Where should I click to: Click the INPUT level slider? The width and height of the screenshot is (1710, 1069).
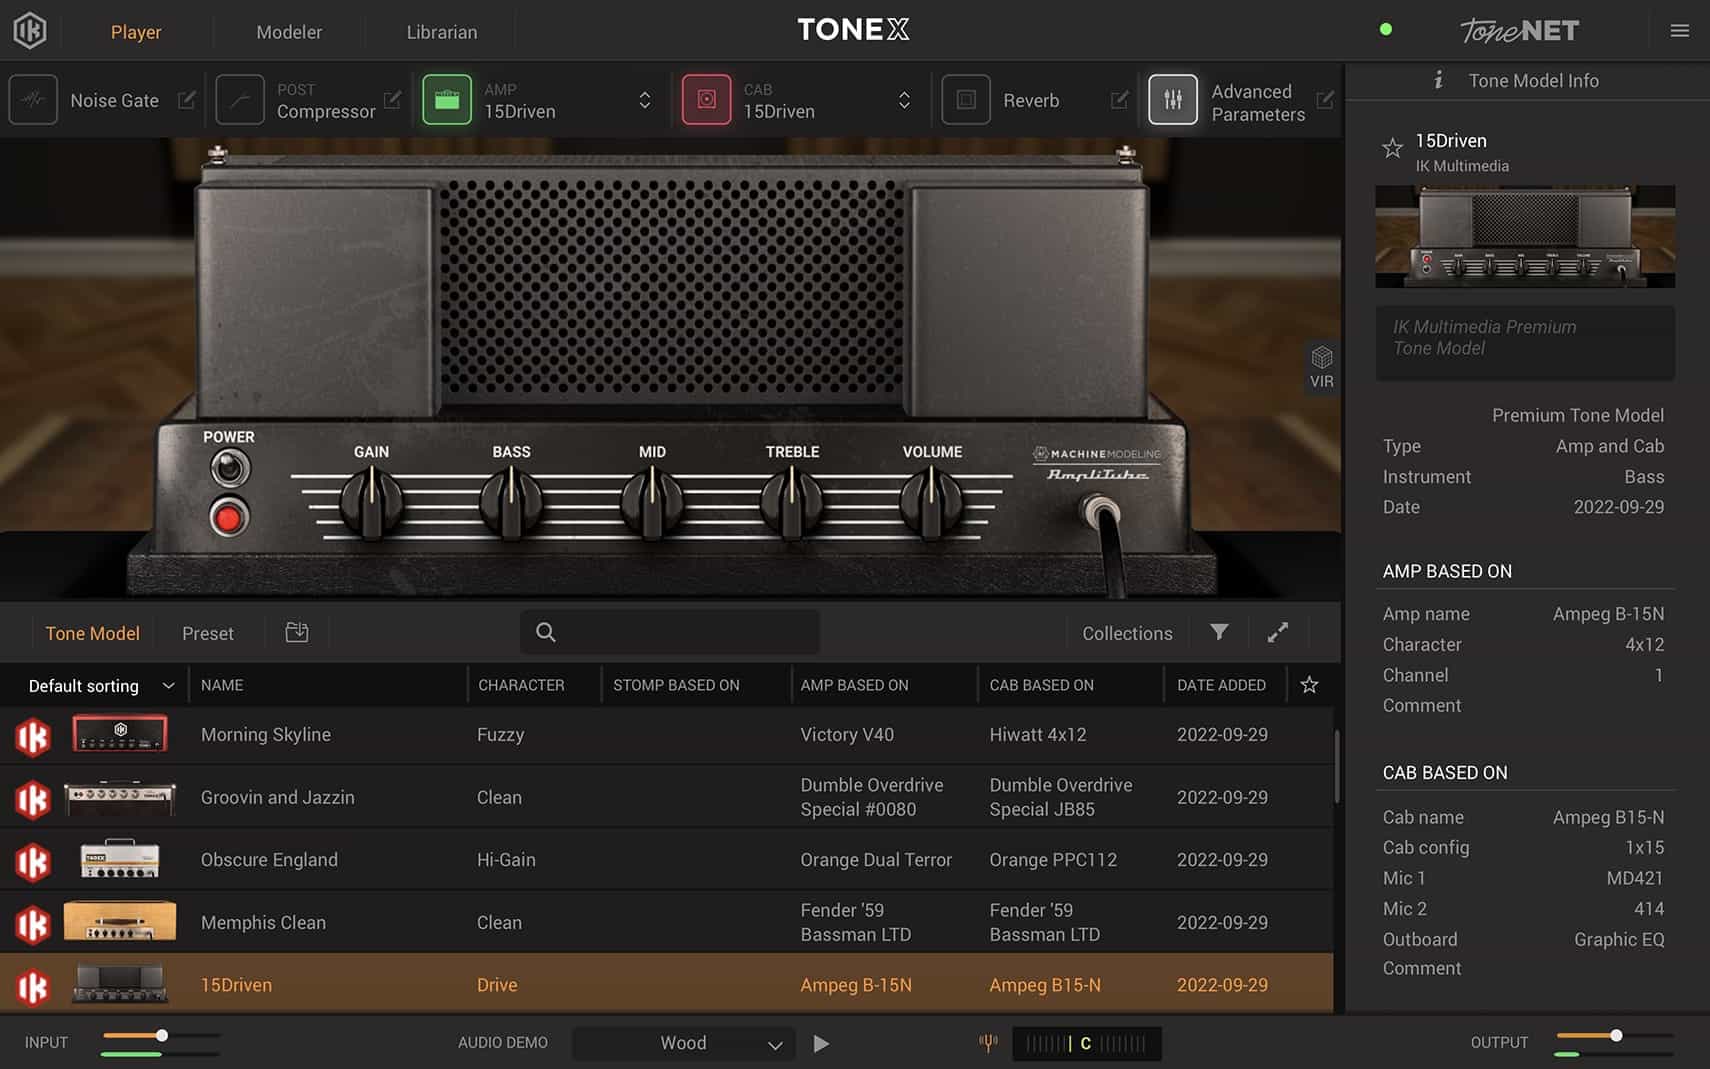[161, 1036]
